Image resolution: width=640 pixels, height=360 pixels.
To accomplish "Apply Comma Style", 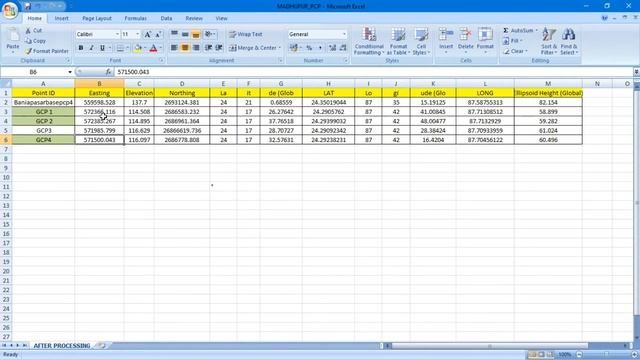I will coord(320,48).
